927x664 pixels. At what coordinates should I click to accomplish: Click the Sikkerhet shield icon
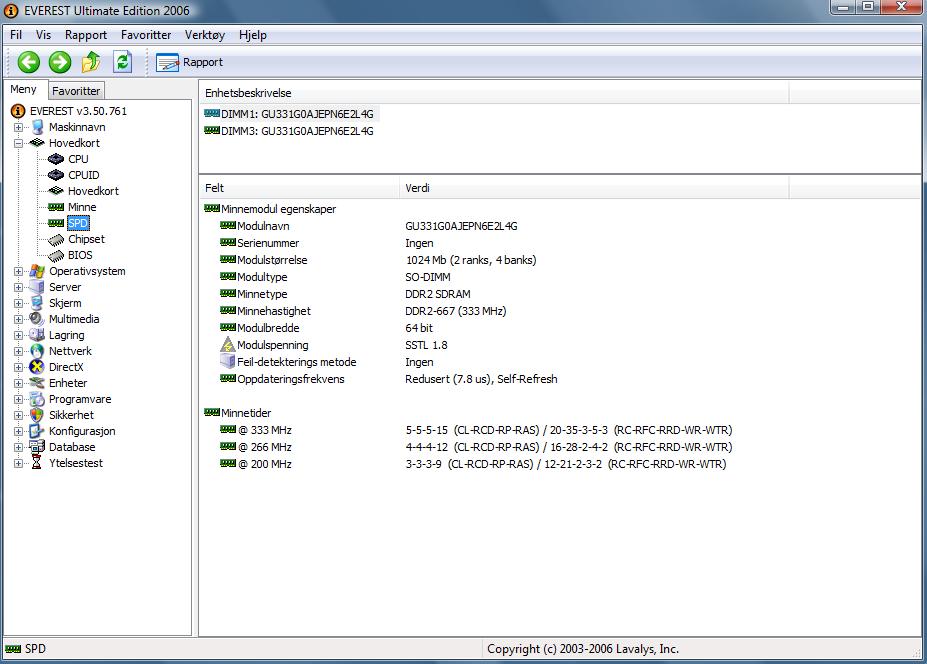tap(37, 415)
